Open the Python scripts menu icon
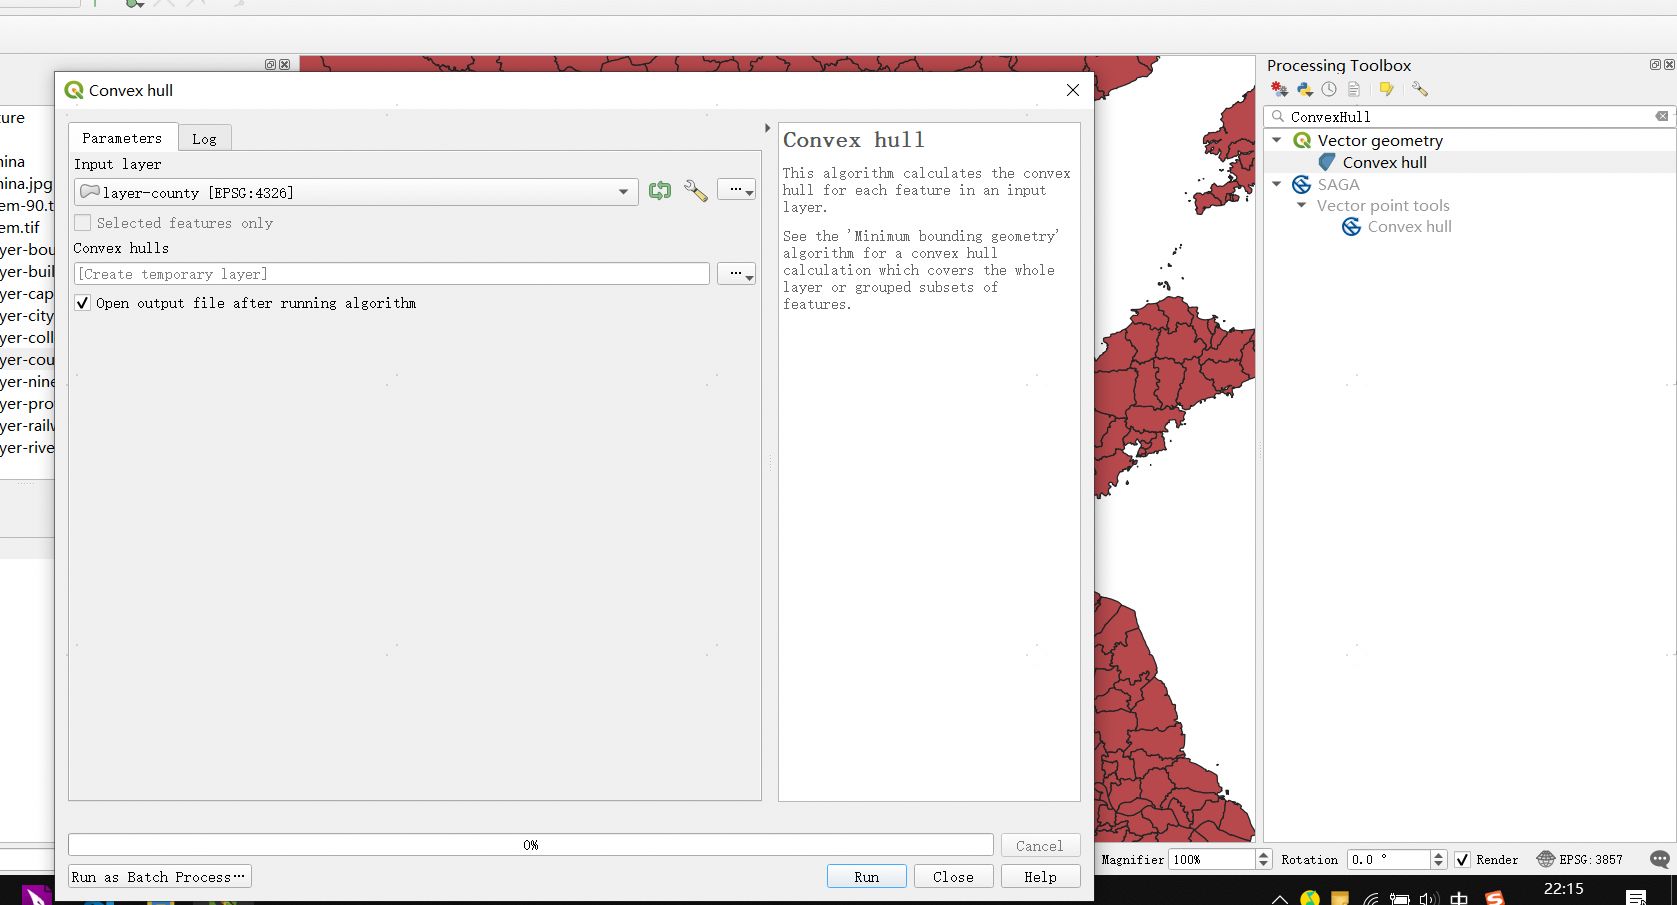 point(1304,89)
